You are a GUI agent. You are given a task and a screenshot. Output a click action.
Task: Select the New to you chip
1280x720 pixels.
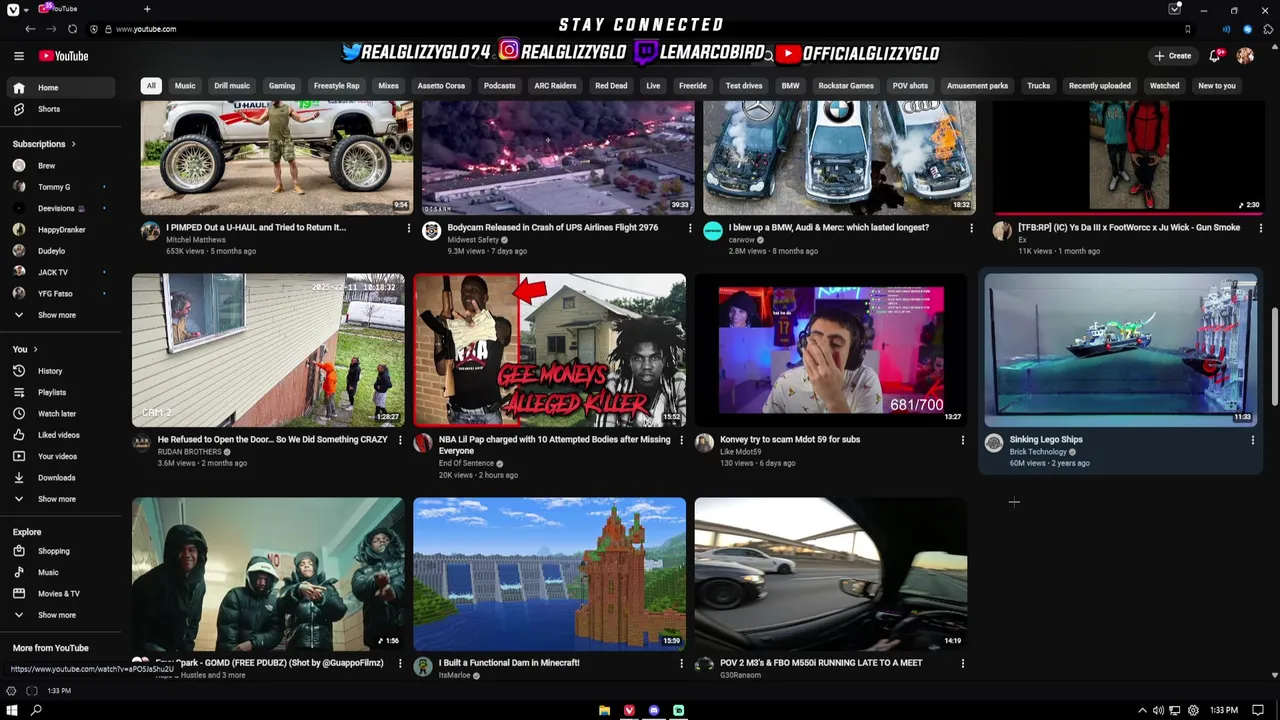click(x=1217, y=86)
